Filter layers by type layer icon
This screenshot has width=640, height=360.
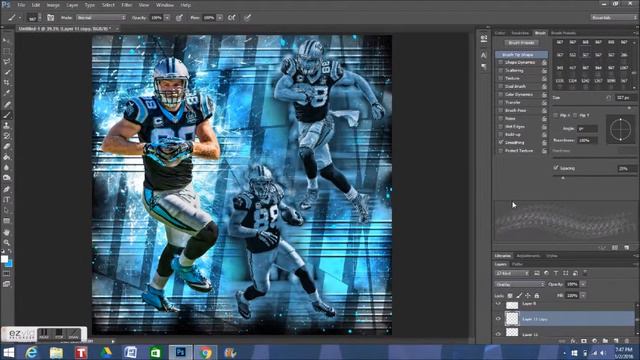(556, 273)
